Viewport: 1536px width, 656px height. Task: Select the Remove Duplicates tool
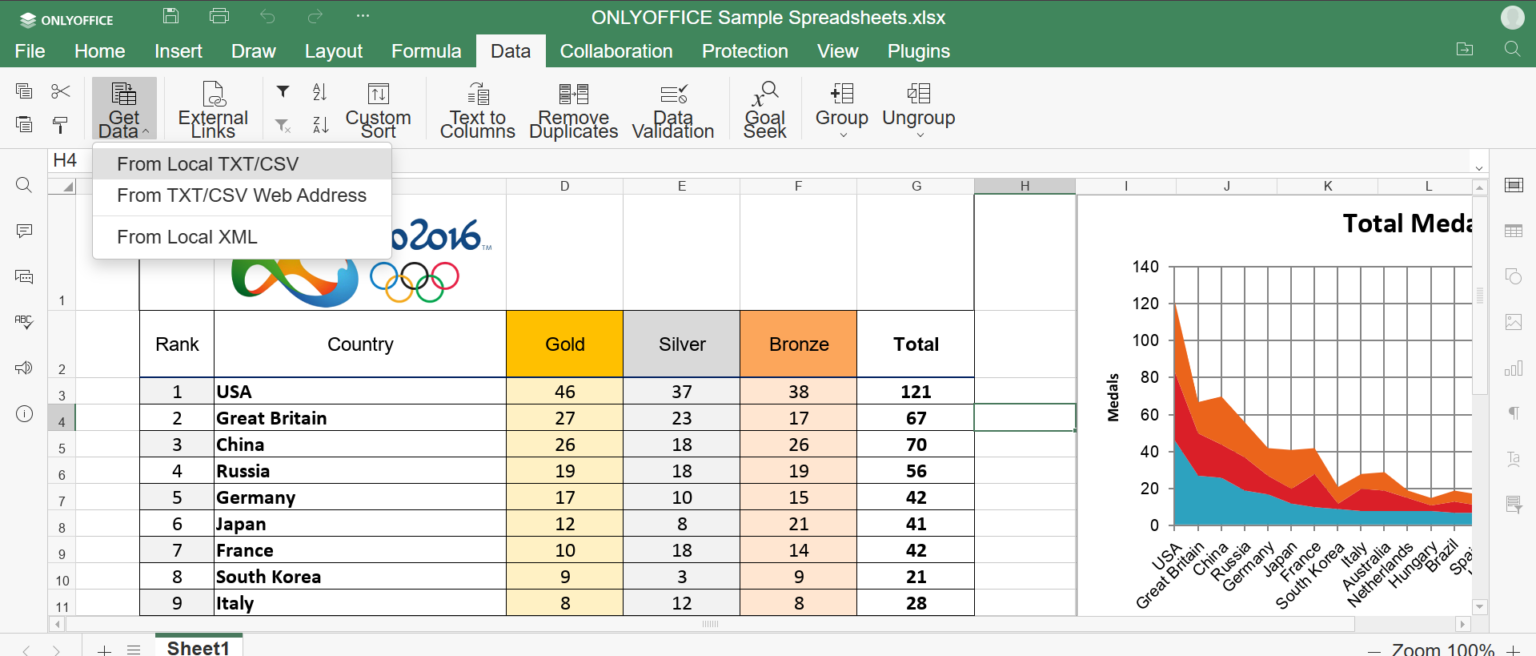(x=572, y=108)
